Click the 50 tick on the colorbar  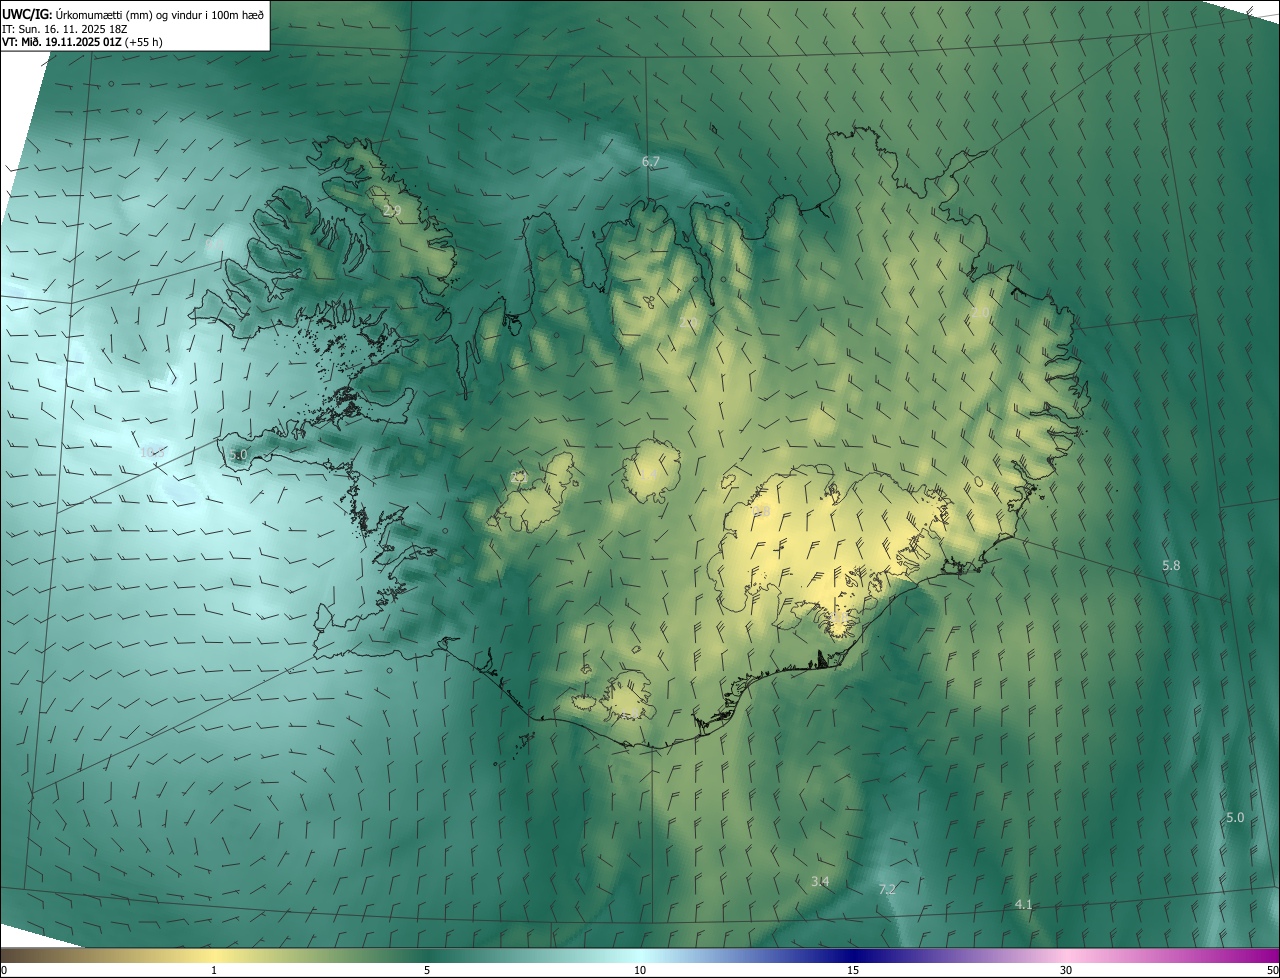point(1273,970)
